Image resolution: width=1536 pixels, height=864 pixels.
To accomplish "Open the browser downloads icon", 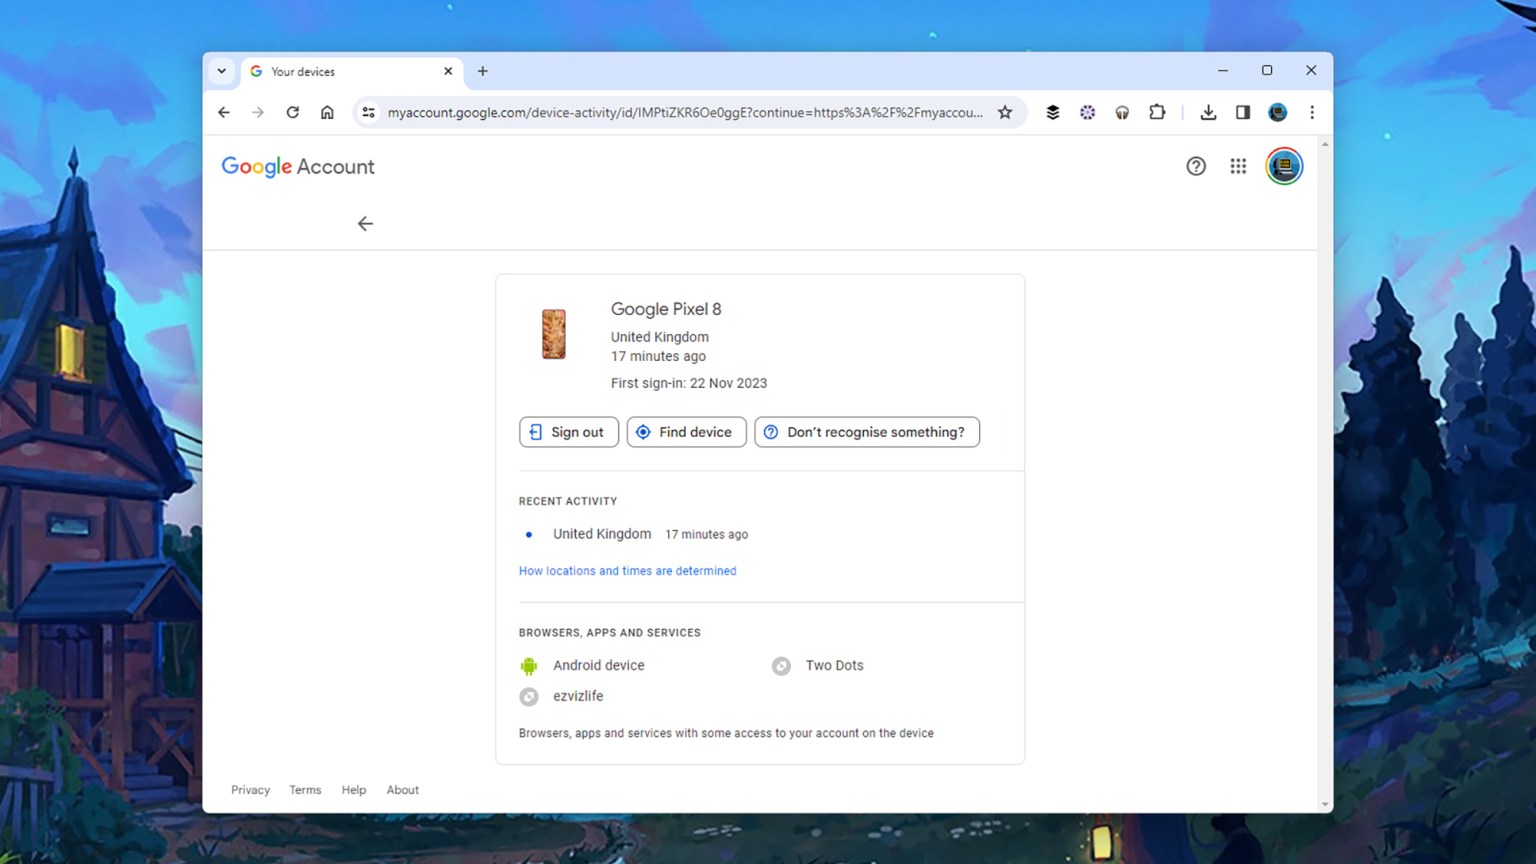I will click(1208, 113).
